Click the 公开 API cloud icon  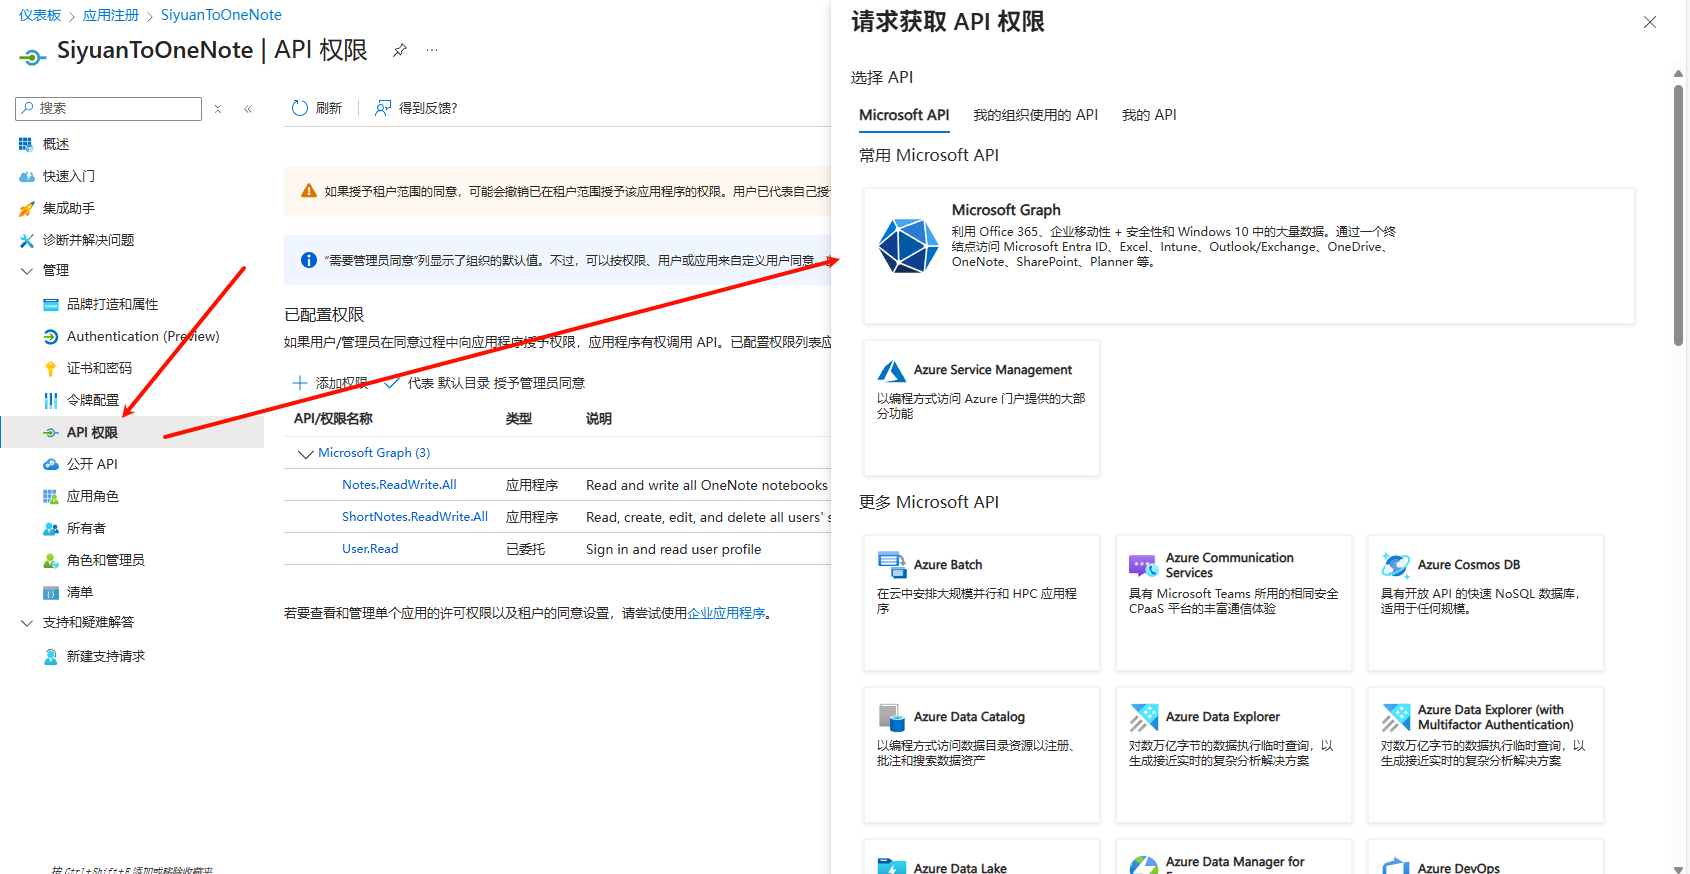50,464
